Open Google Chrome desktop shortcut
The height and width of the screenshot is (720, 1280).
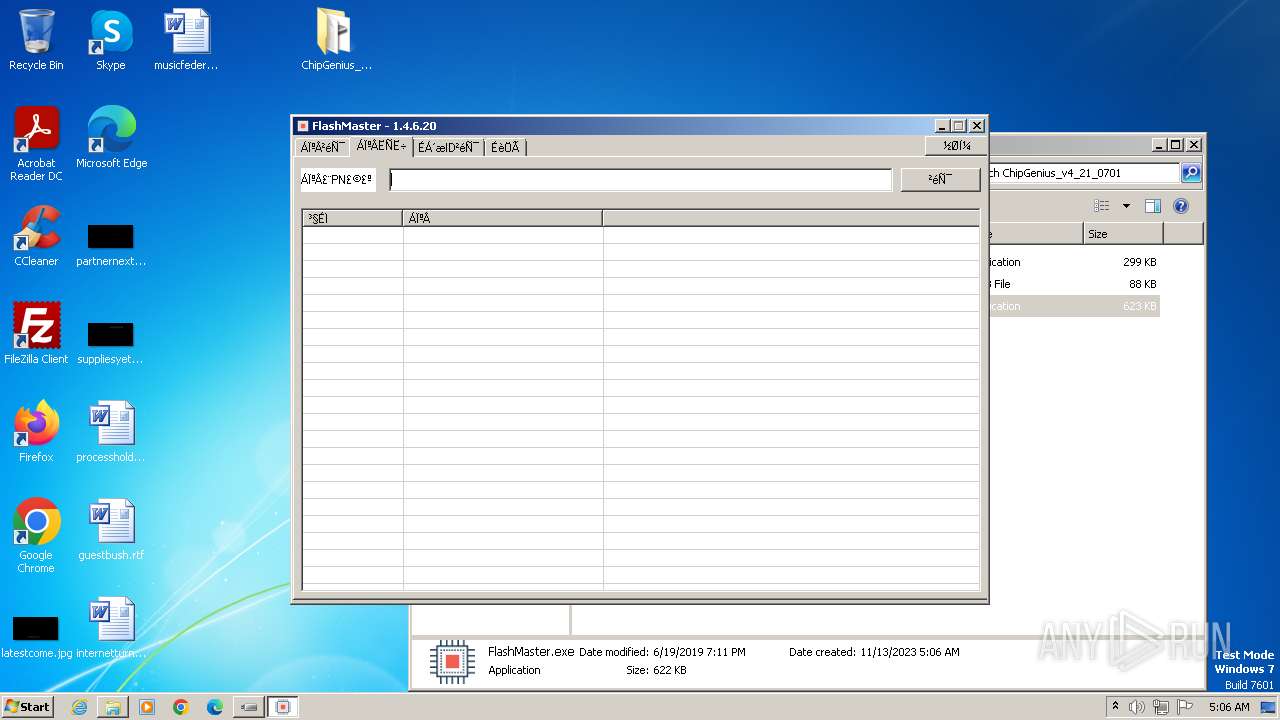coord(36,536)
